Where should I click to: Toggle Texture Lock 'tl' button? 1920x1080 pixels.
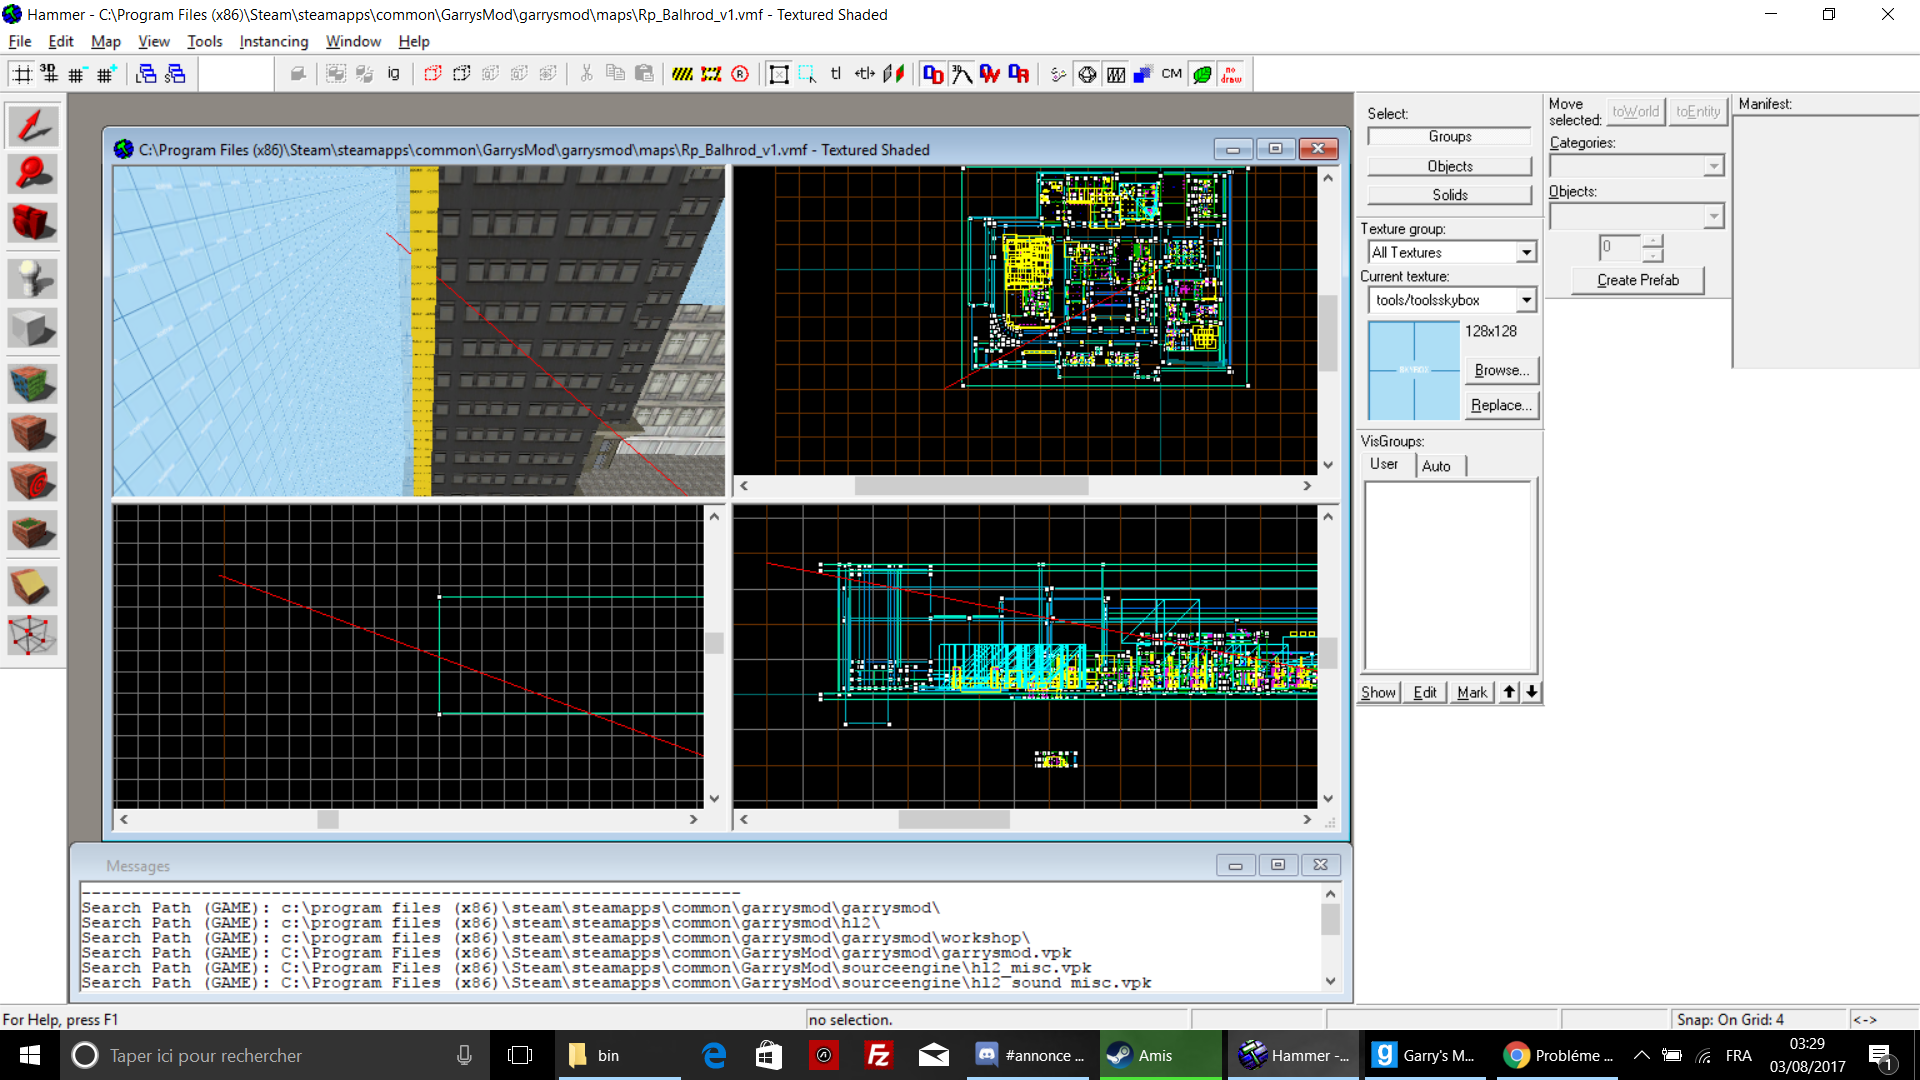(836, 74)
